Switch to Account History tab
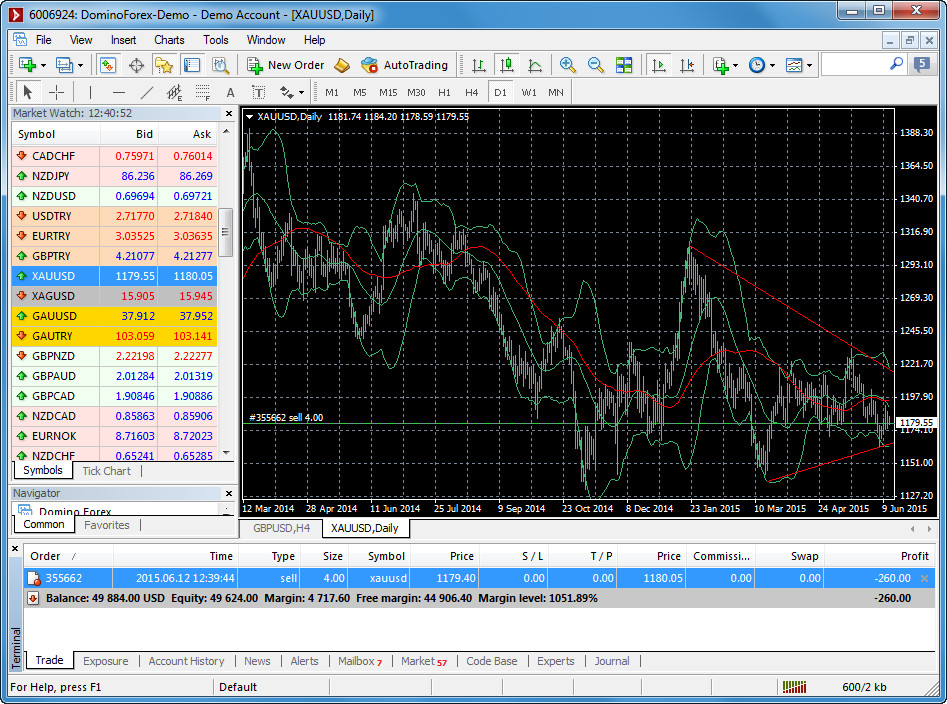This screenshot has height=704, width=947. coord(186,661)
